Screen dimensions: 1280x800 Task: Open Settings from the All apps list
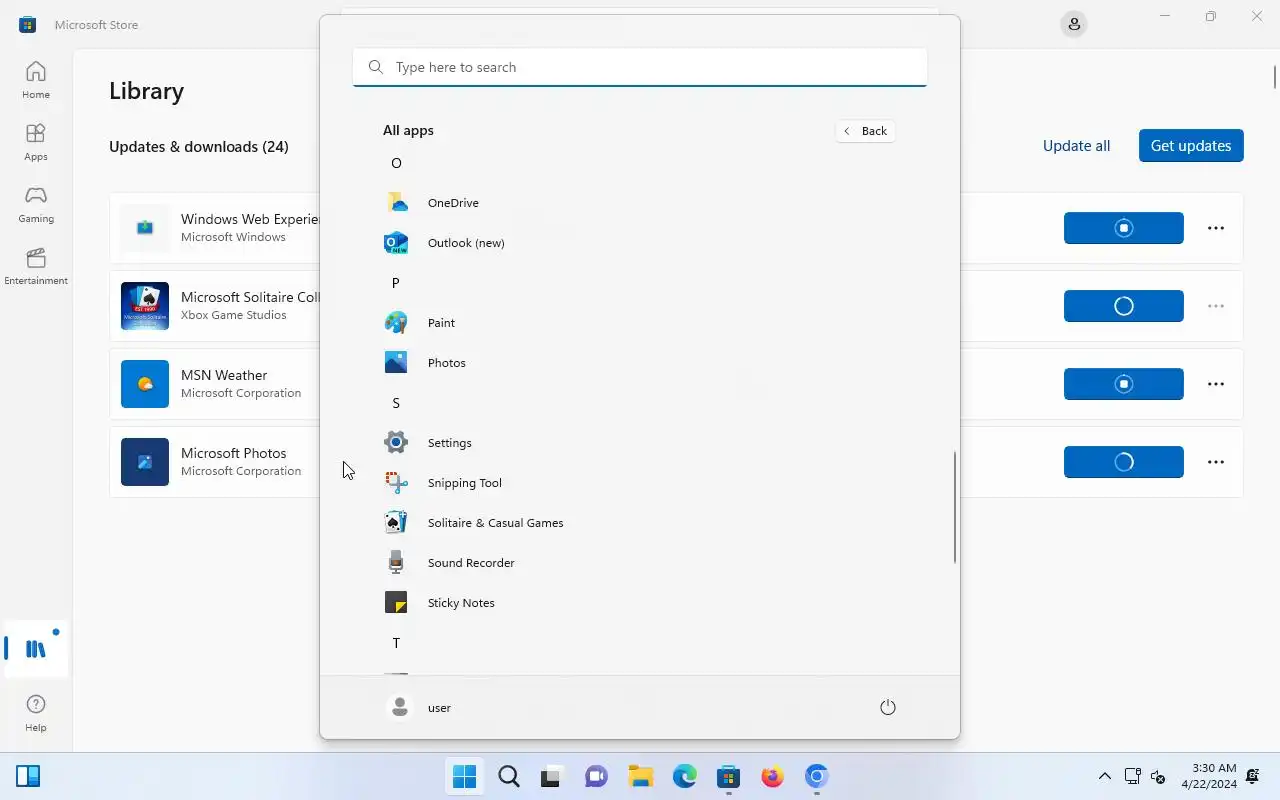(638, 443)
